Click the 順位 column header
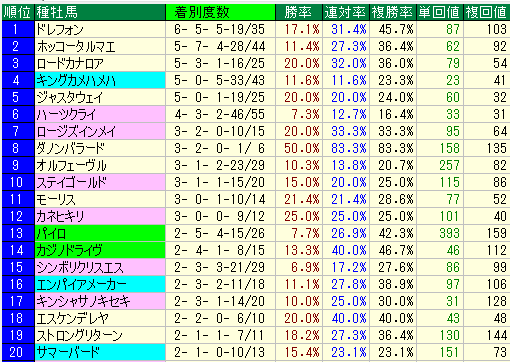The height and width of the screenshot is (362, 510). point(18,12)
